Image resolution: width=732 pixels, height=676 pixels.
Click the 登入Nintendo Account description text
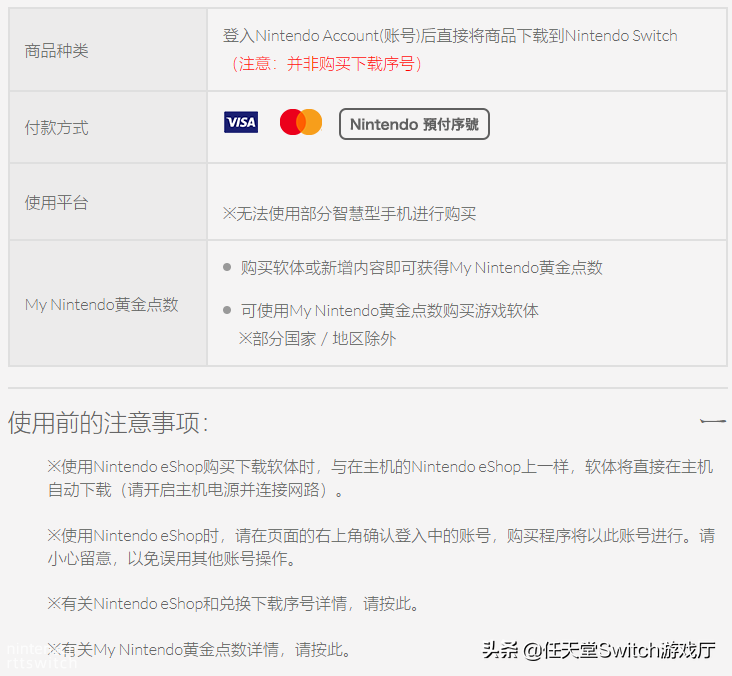click(x=449, y=36)
